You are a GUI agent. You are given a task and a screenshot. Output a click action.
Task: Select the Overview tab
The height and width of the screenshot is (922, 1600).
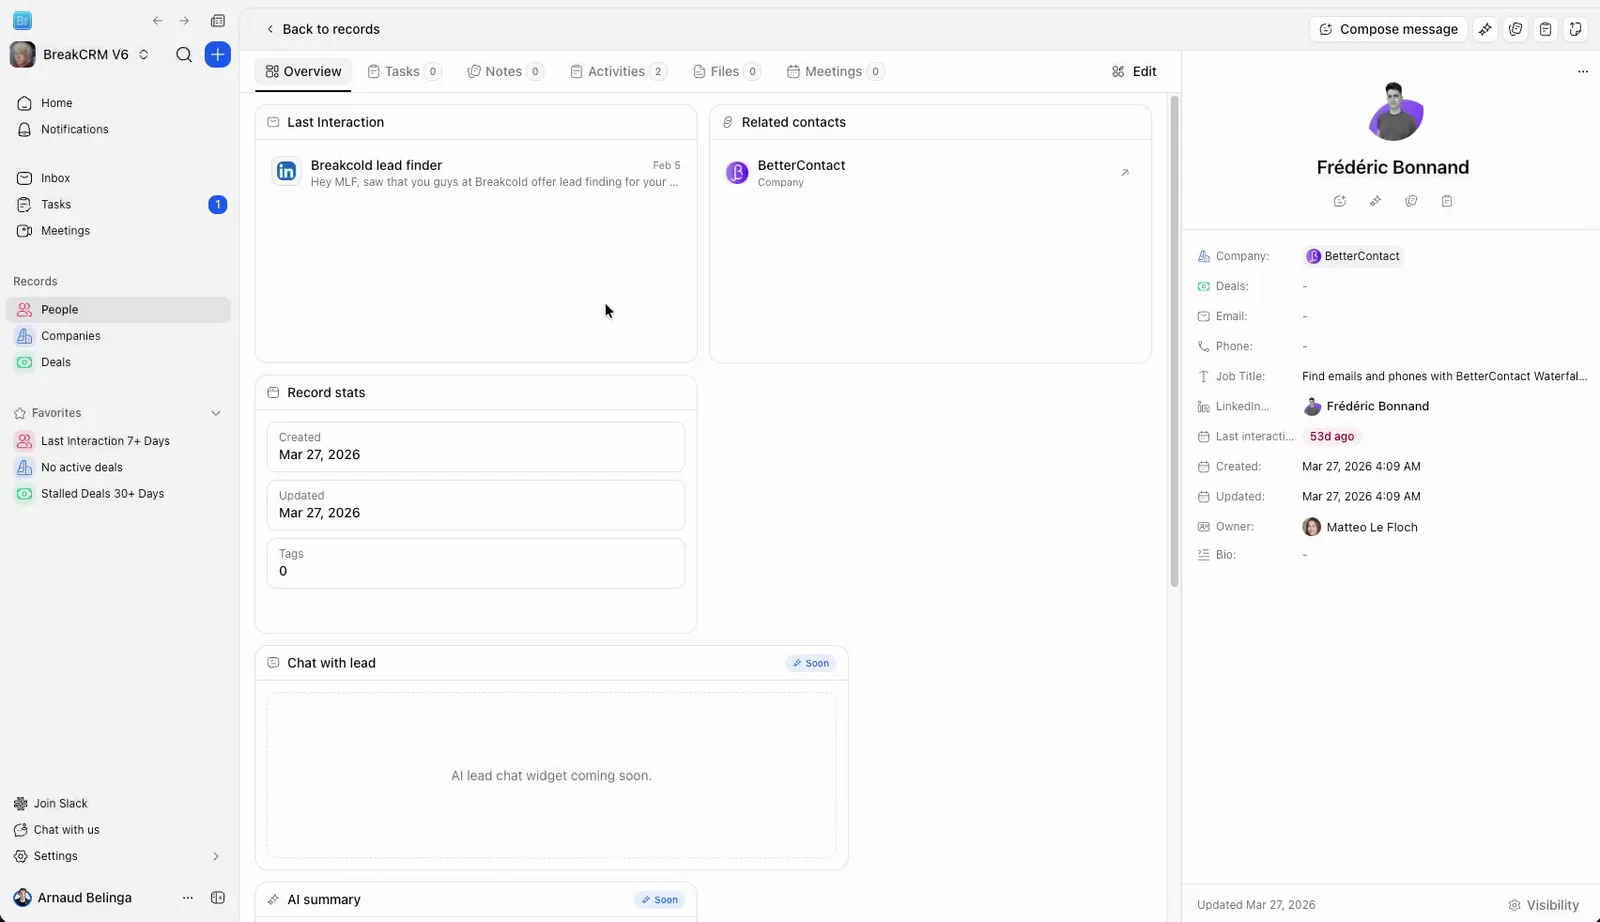tap(303, 72)
